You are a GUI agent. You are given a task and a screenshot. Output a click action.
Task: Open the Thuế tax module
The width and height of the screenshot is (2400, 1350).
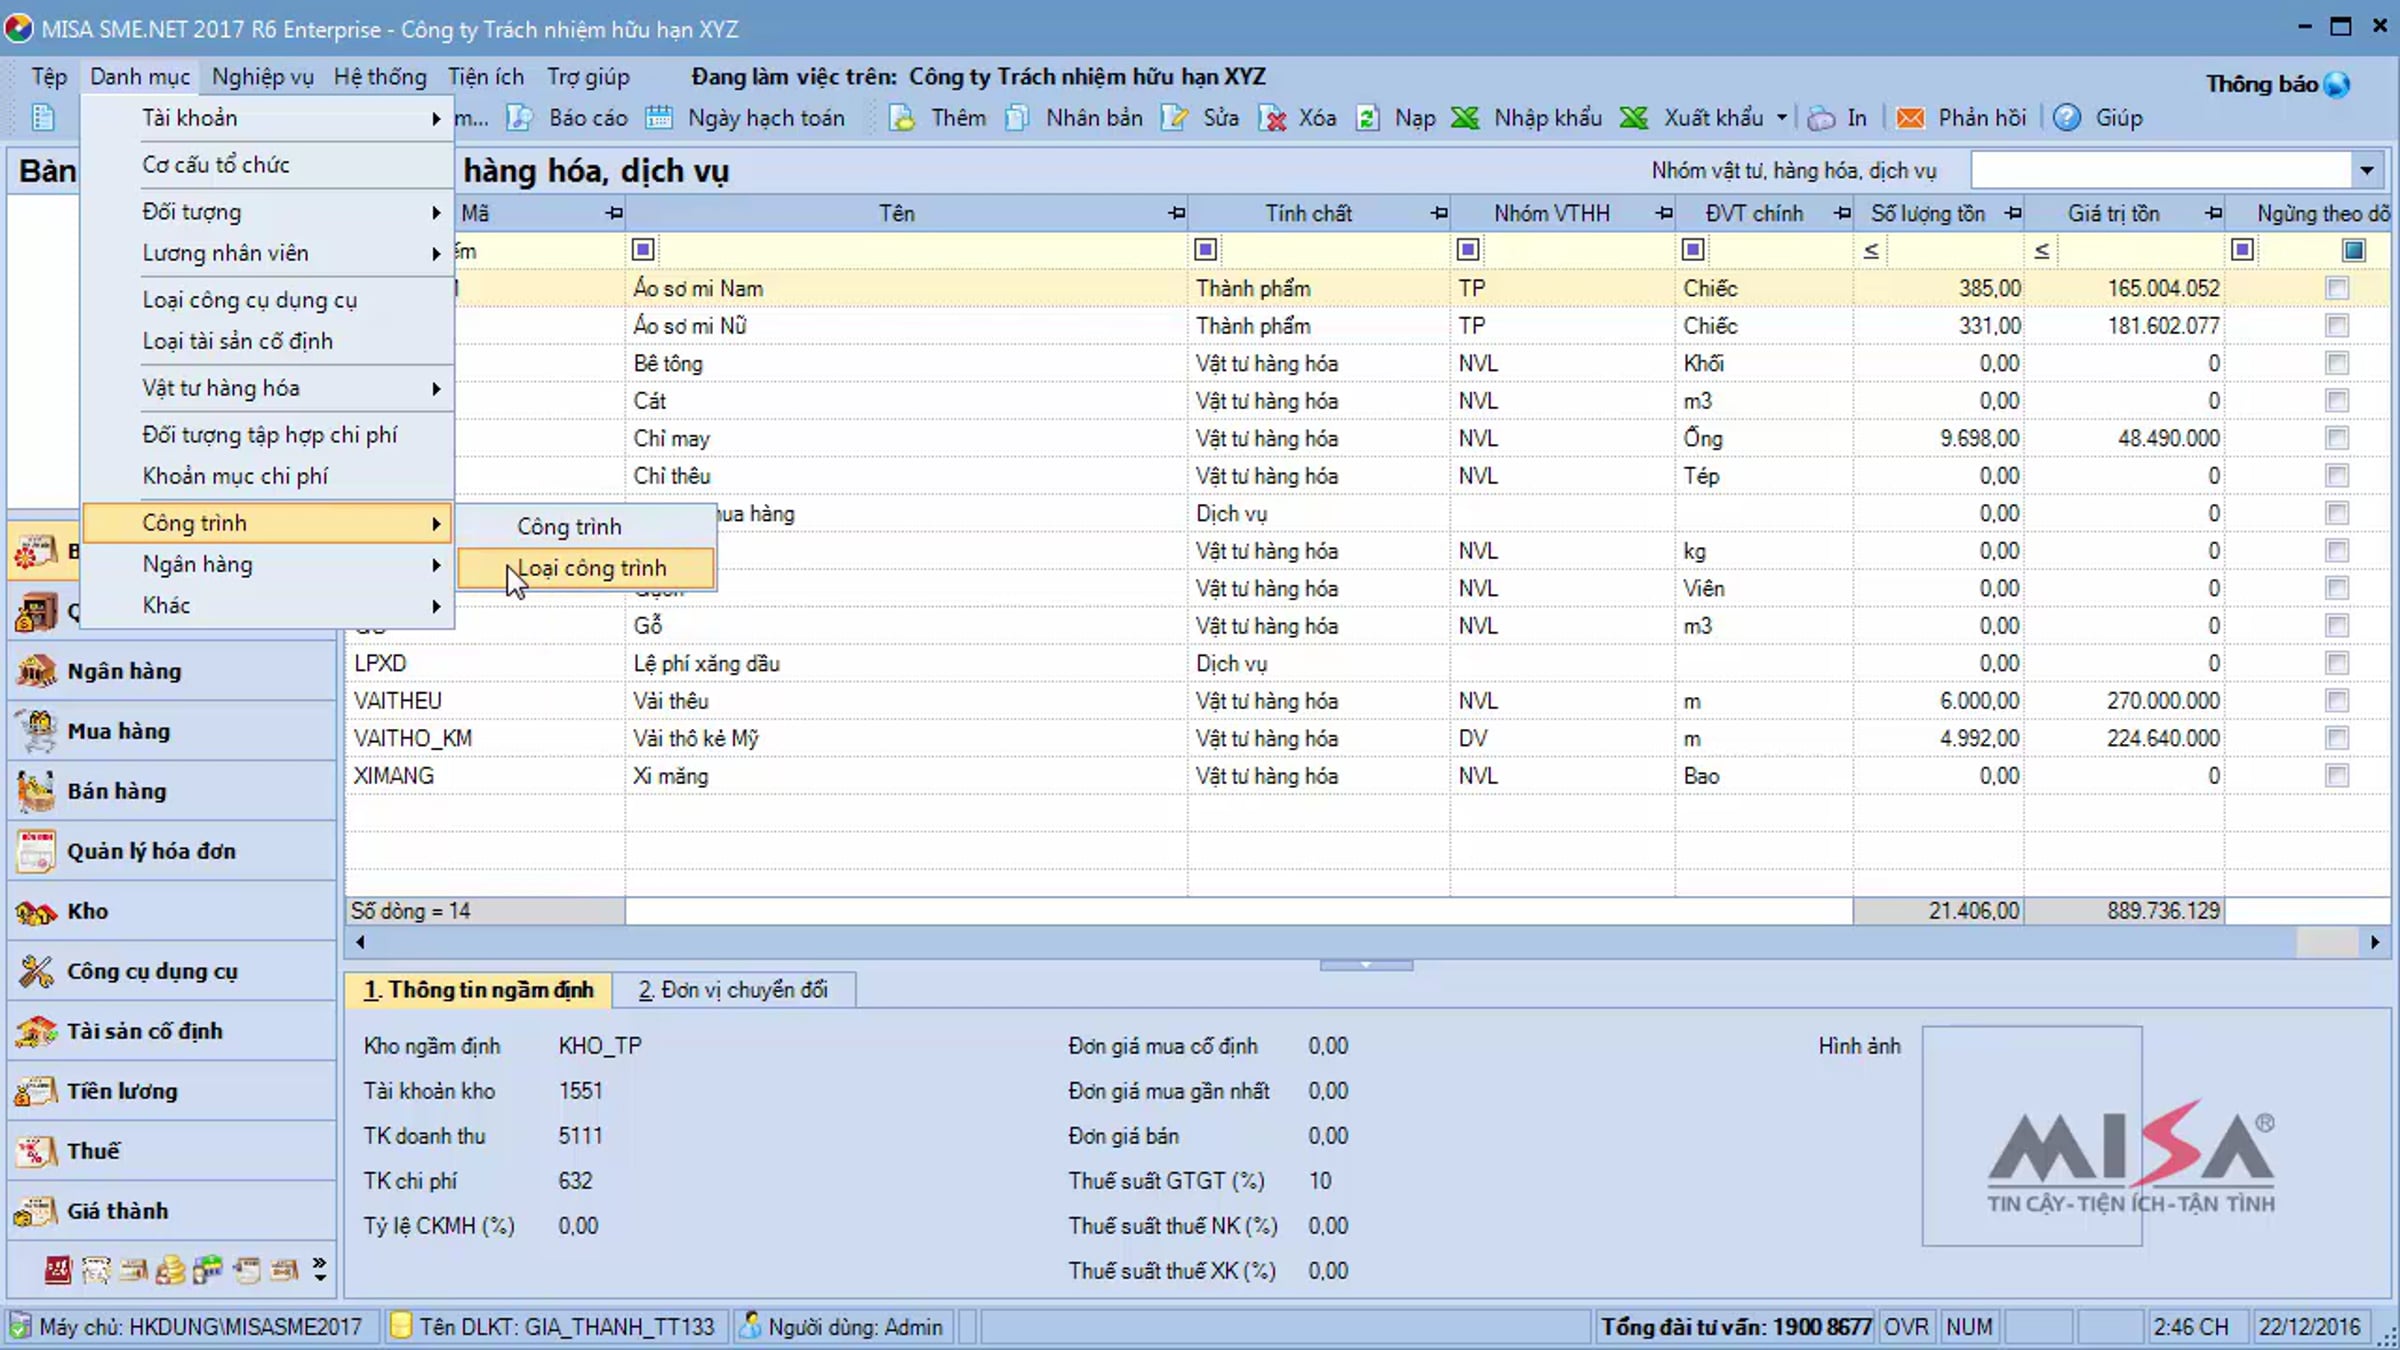[x=172, y=1151]
